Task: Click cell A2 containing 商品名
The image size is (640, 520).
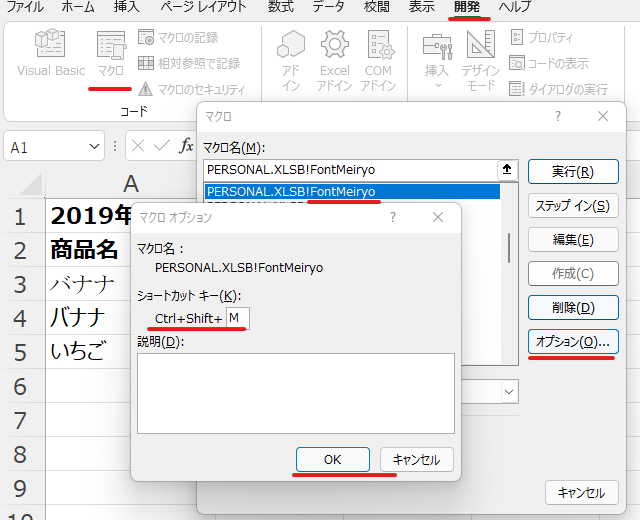Action: pyautogui.click(x=88, y=250)
